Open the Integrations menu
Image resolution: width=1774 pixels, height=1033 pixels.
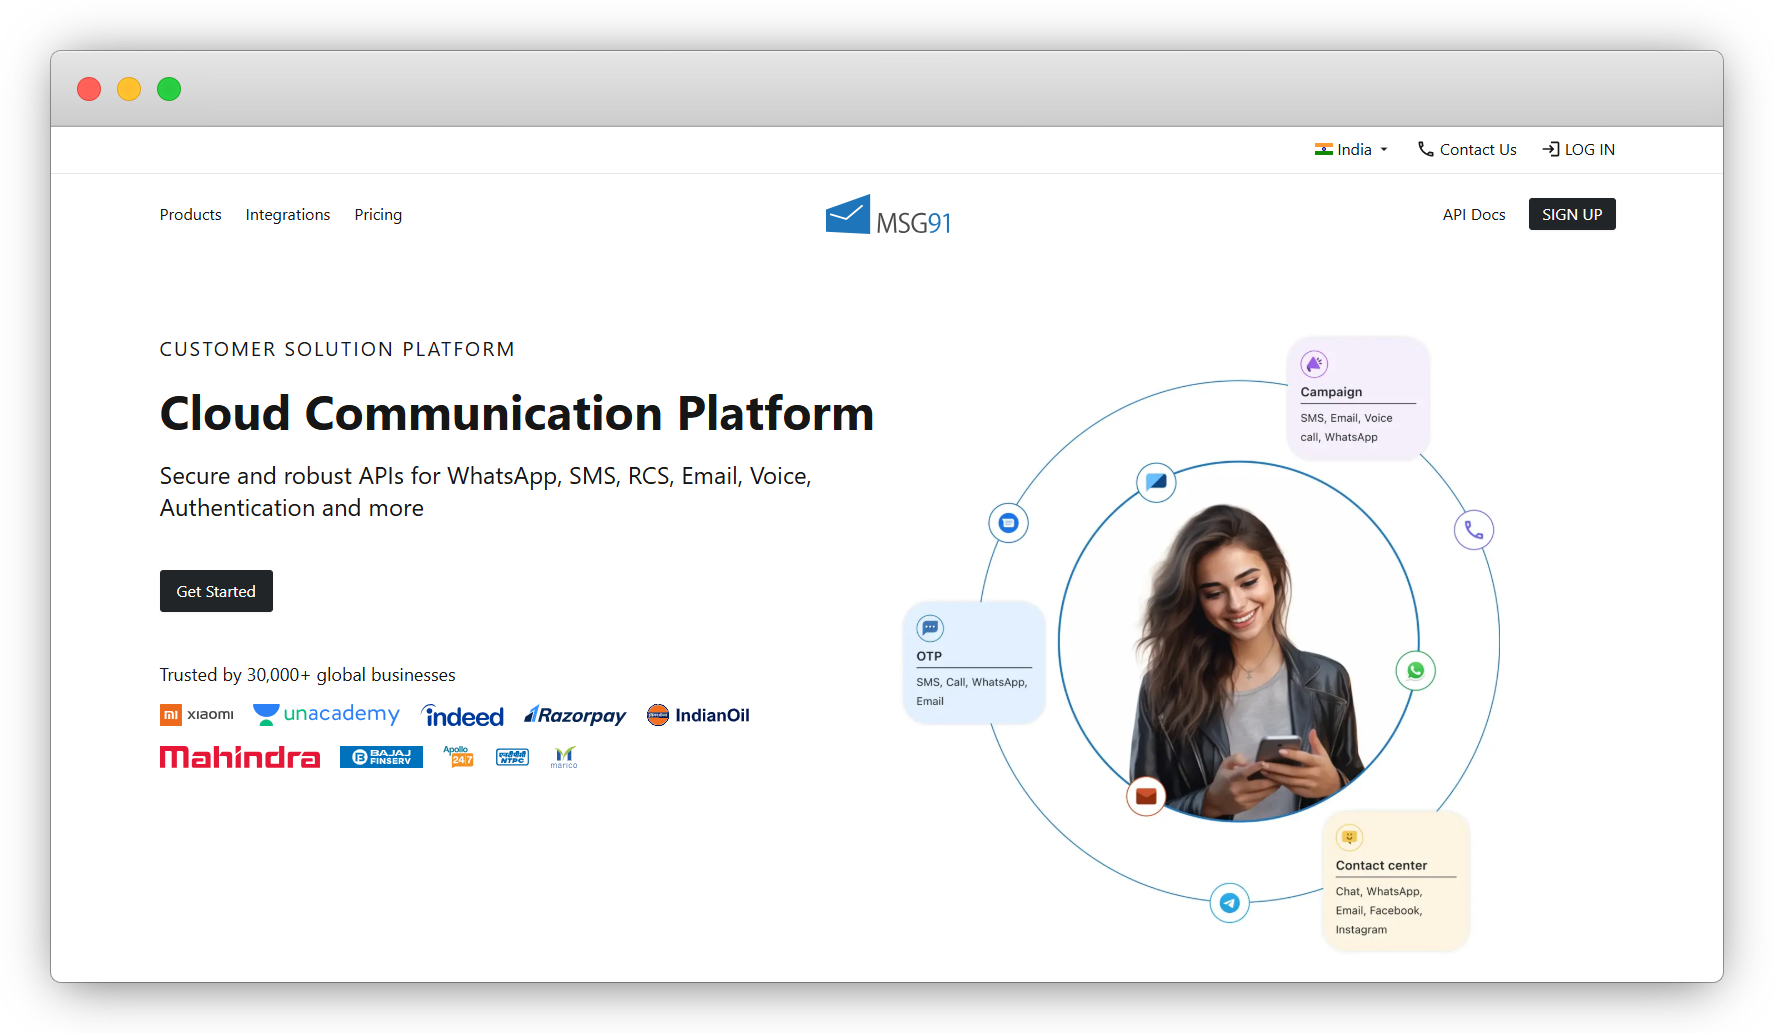point(287,214)
